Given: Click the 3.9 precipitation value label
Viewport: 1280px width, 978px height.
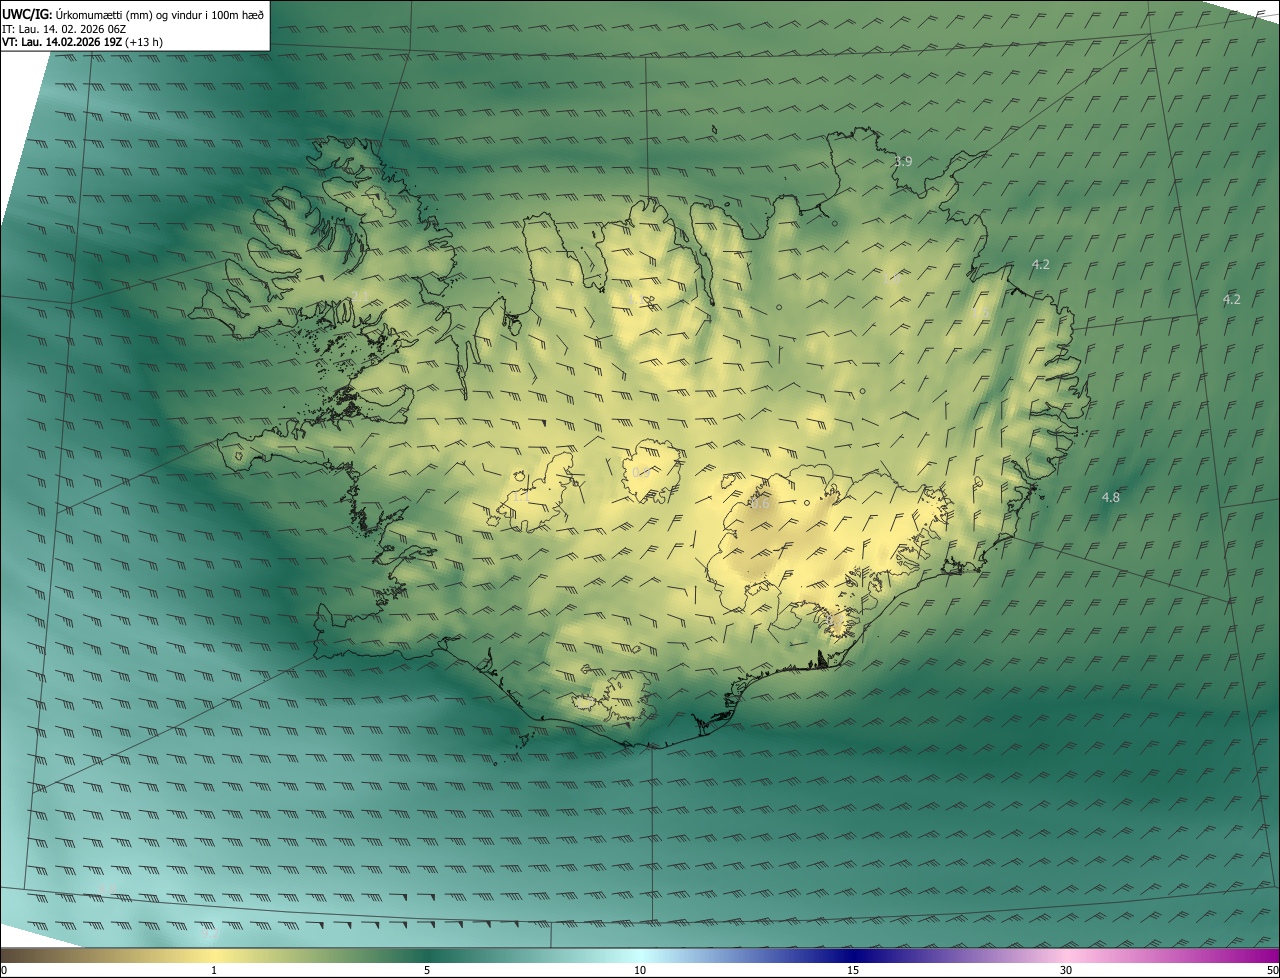Looking at the screenshot, I should [903, 161].
